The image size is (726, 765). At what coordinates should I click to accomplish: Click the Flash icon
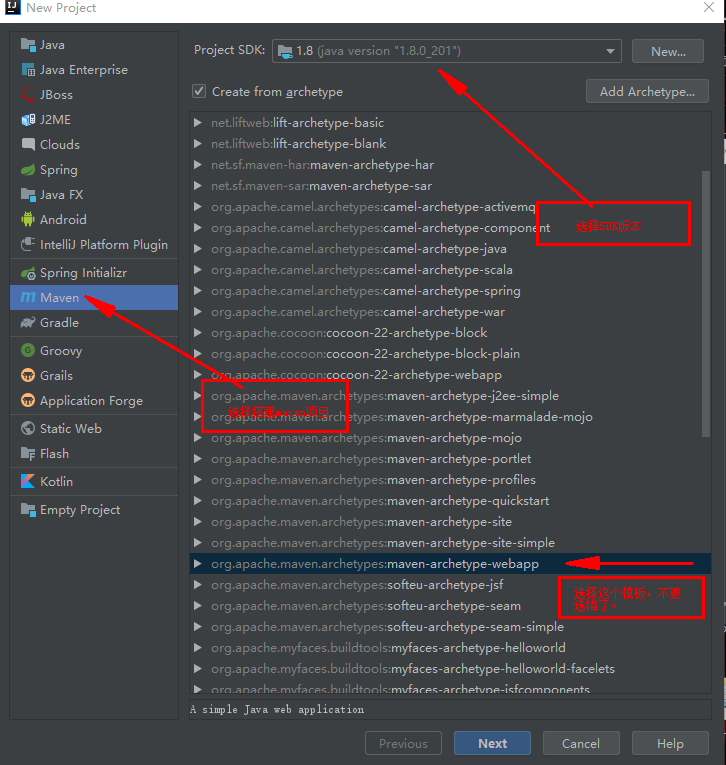click(28, 454)
